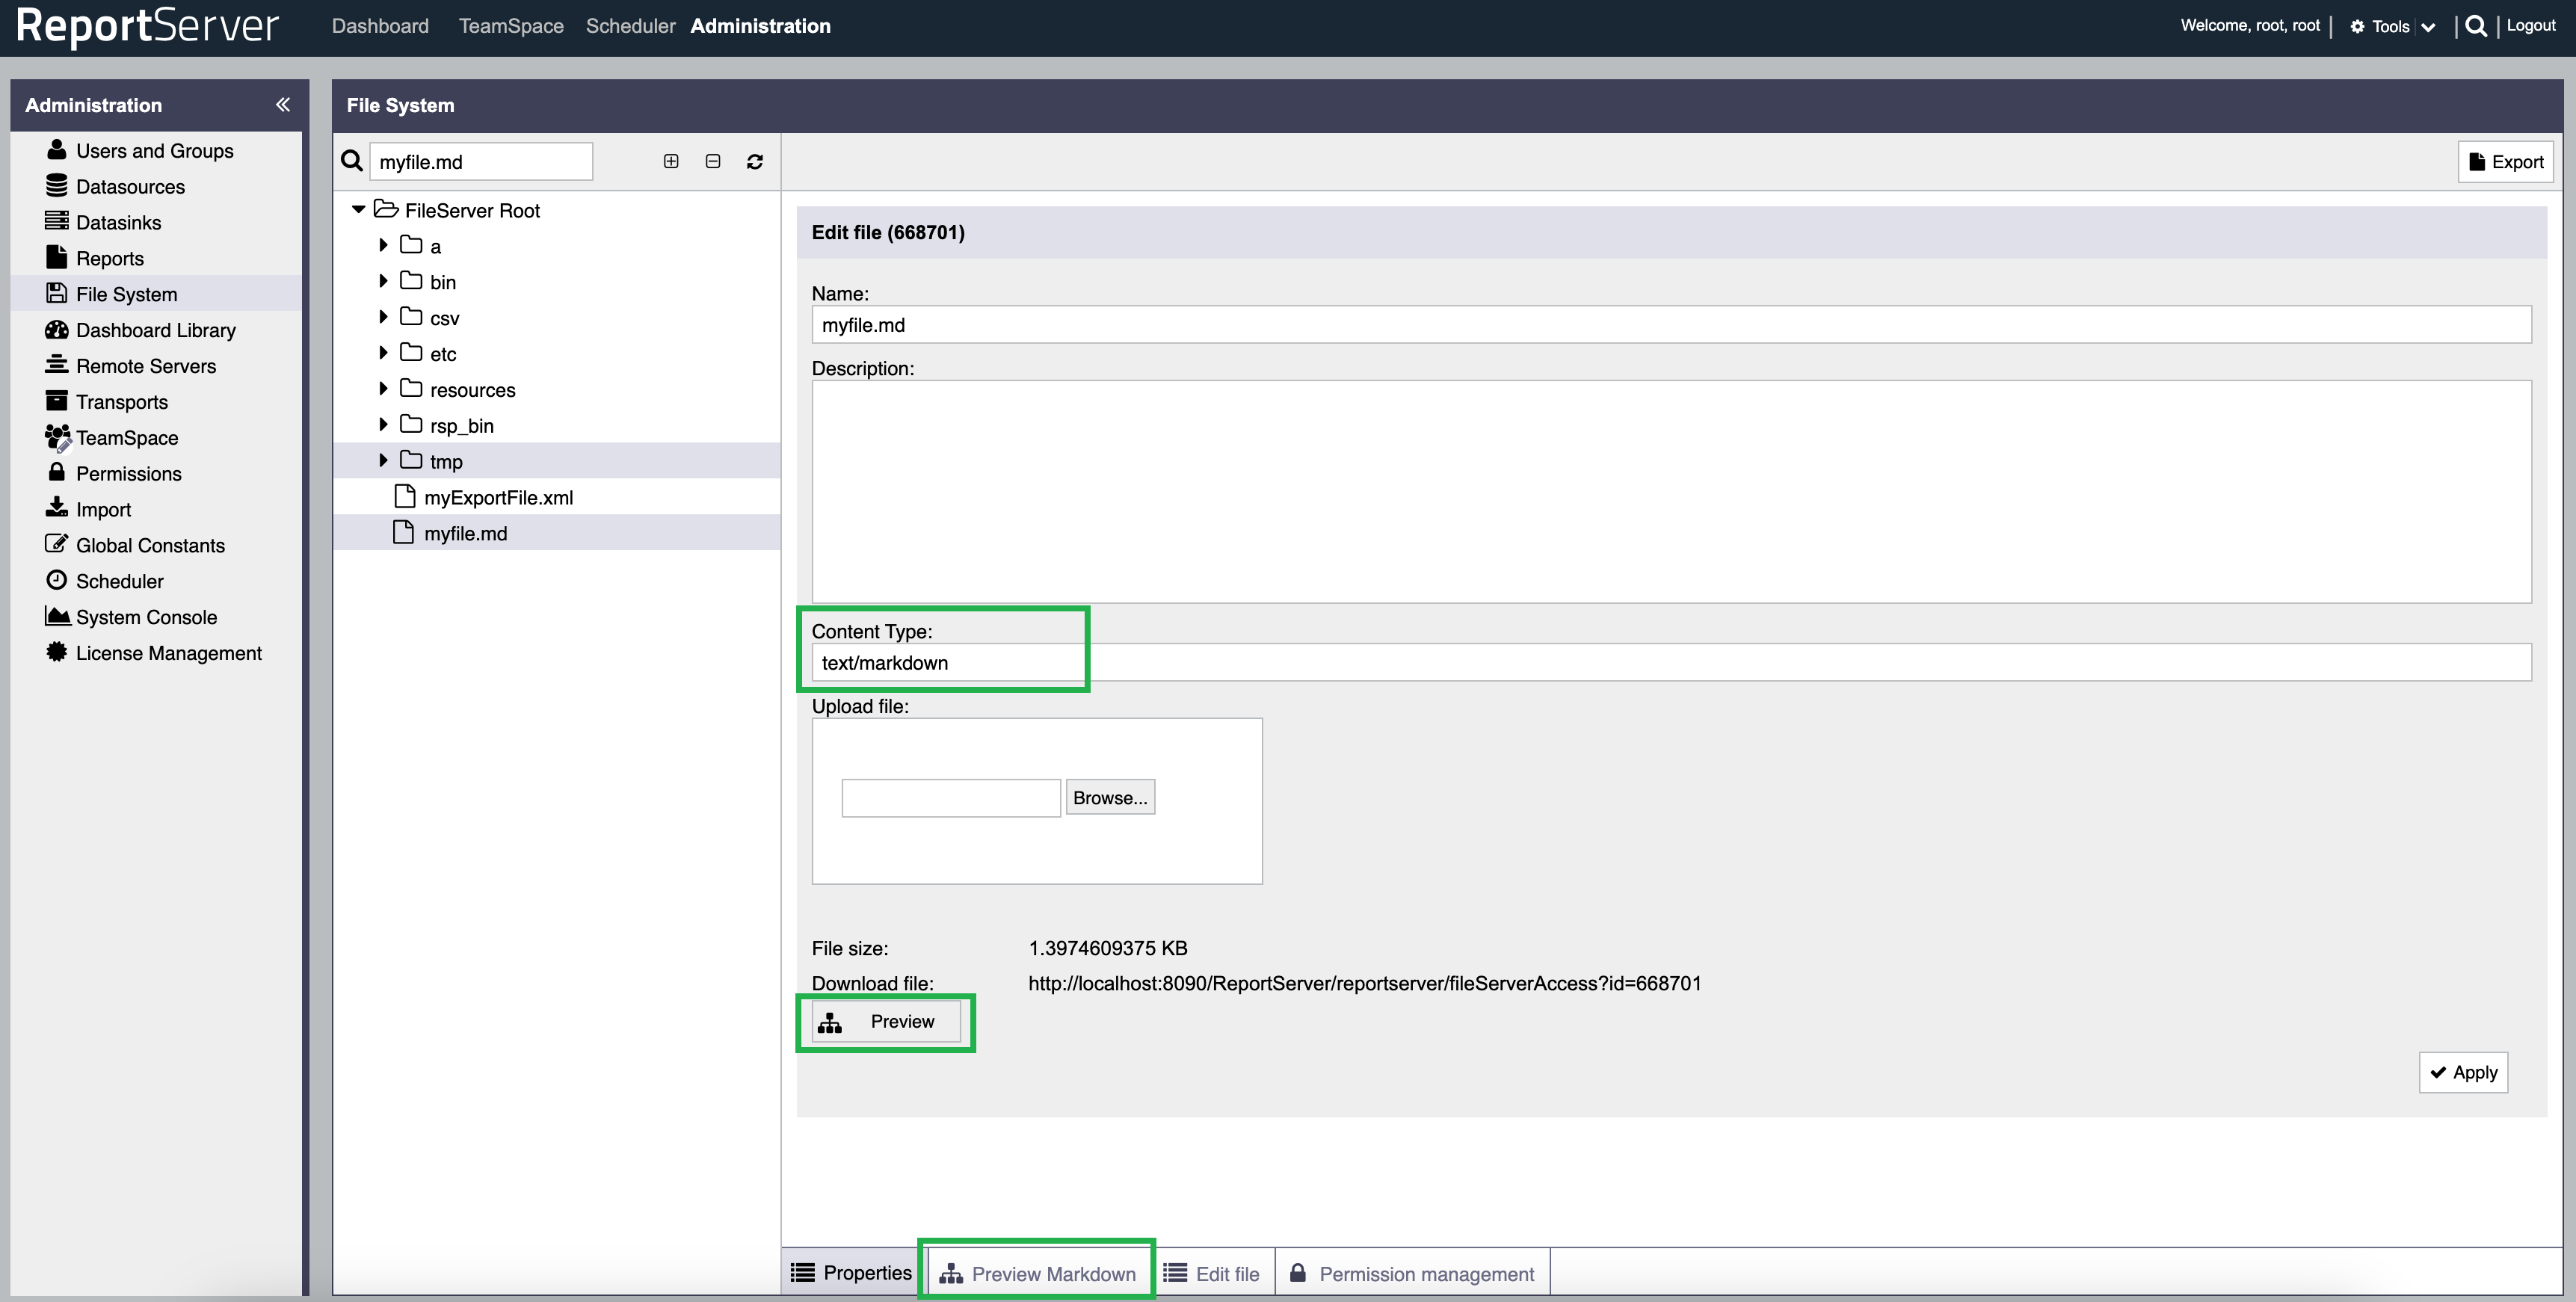The image size is (2576, 1302).
Task: Open the Permission management tab
Action: (x=1412, y=1274)
